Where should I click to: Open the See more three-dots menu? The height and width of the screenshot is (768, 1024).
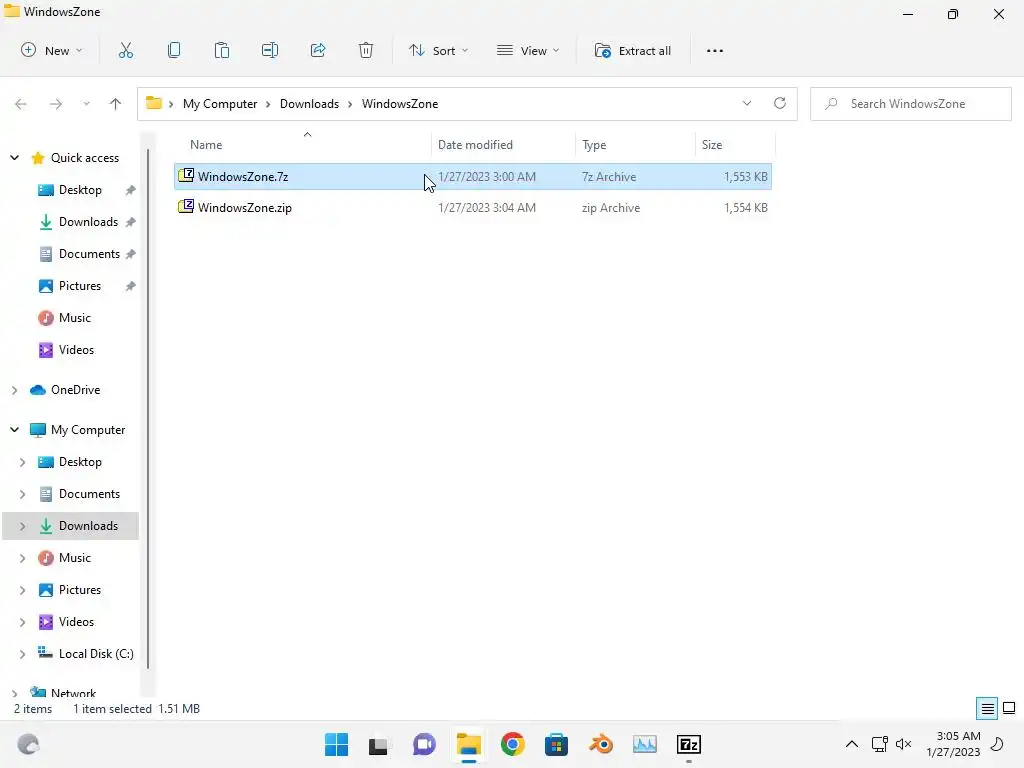tap(714, 50)
